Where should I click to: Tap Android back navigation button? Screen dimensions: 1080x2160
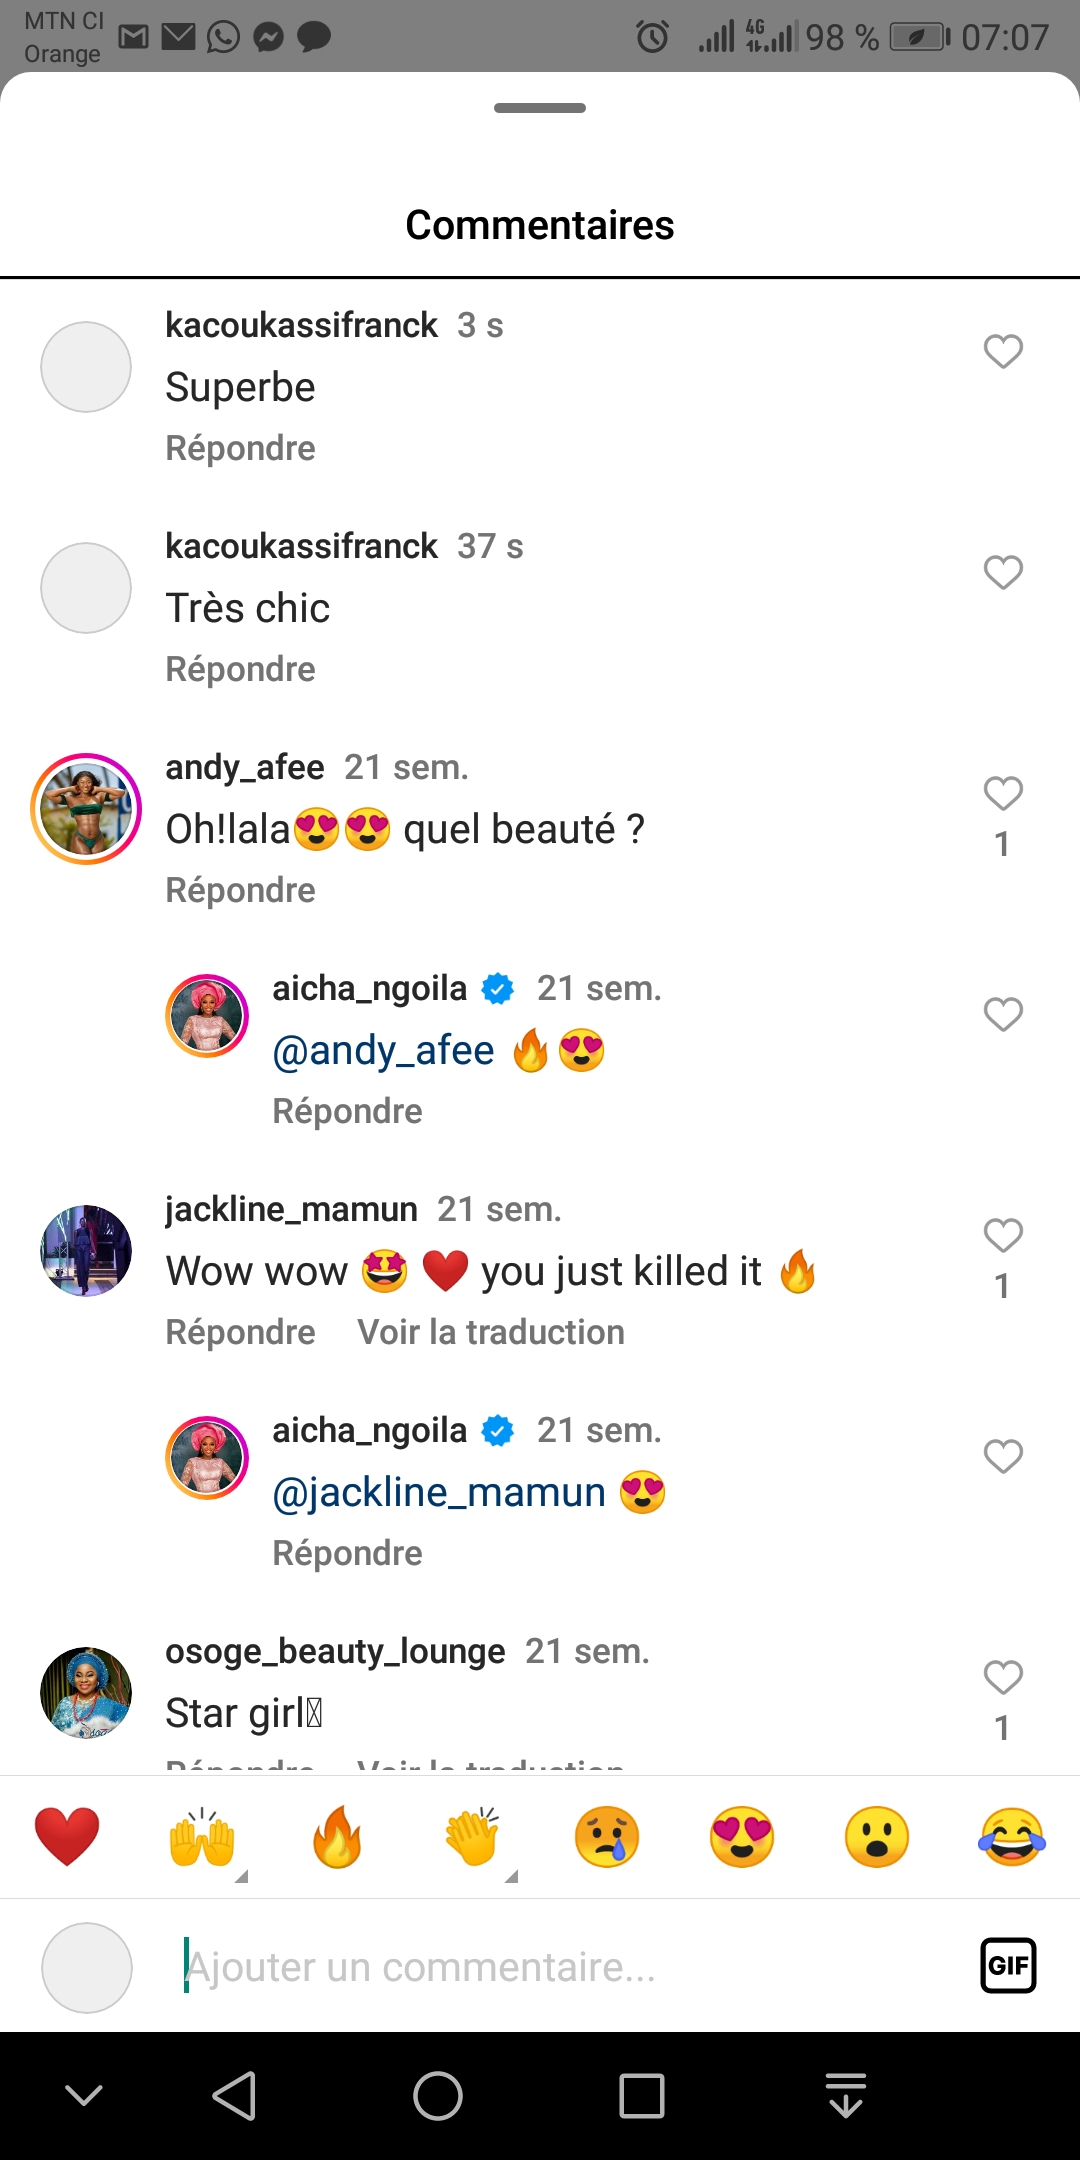[235, 2095]
